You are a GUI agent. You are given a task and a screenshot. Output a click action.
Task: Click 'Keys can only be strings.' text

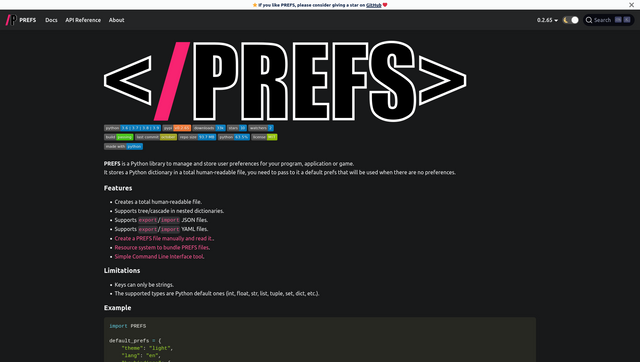(144, 285)
